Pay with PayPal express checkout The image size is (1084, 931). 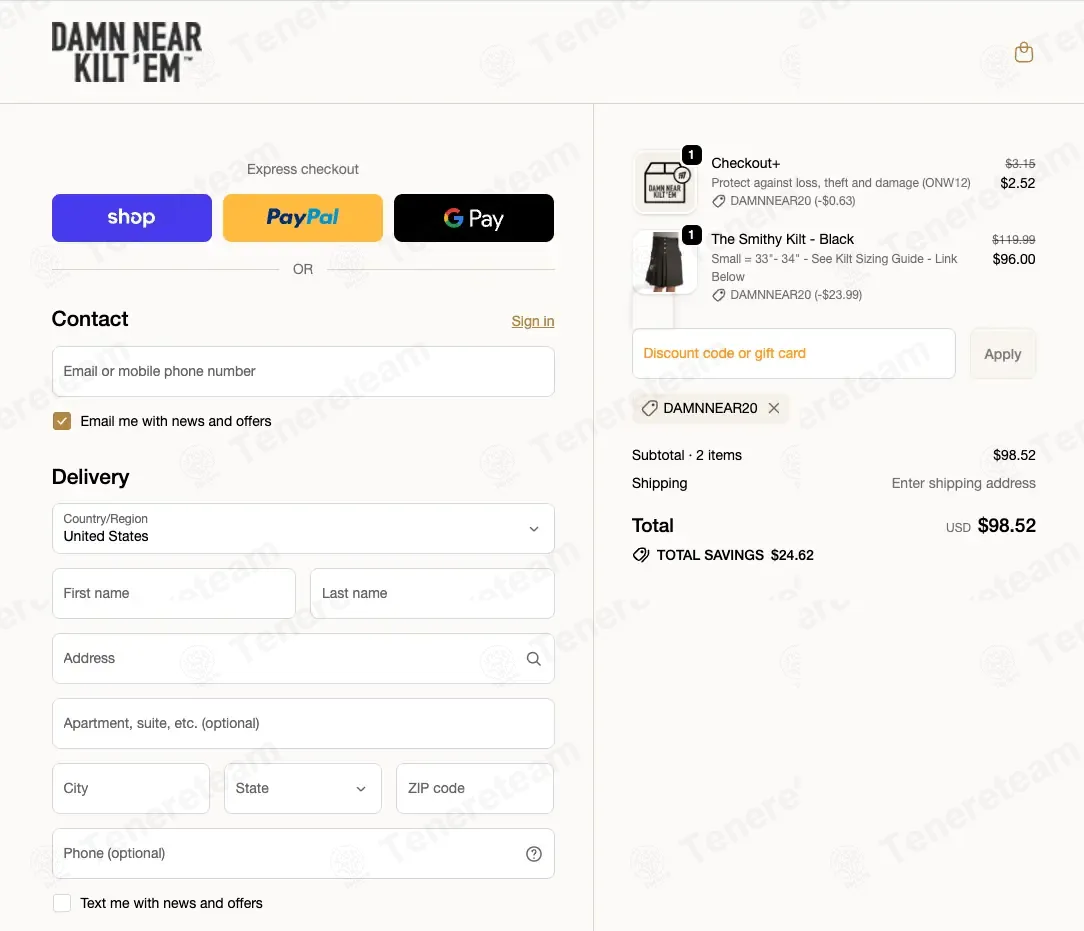[x=303, y=218]
